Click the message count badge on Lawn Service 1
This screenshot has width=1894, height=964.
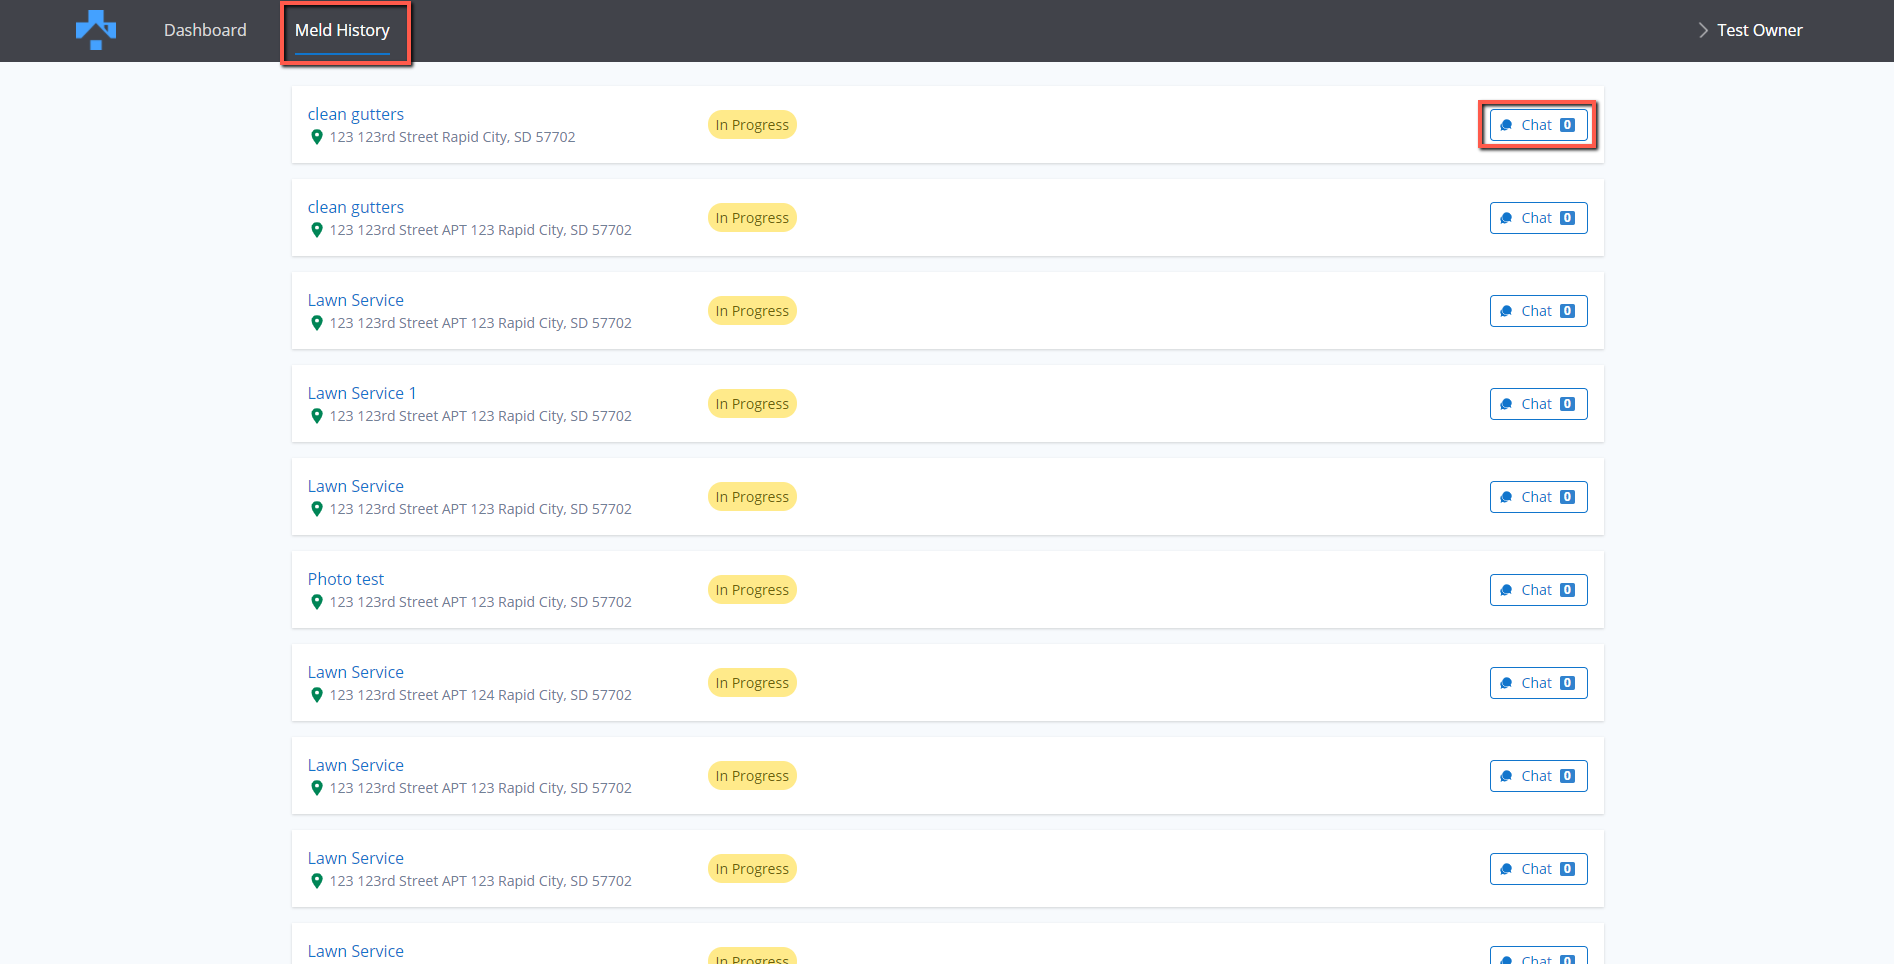click(1567, 404)
